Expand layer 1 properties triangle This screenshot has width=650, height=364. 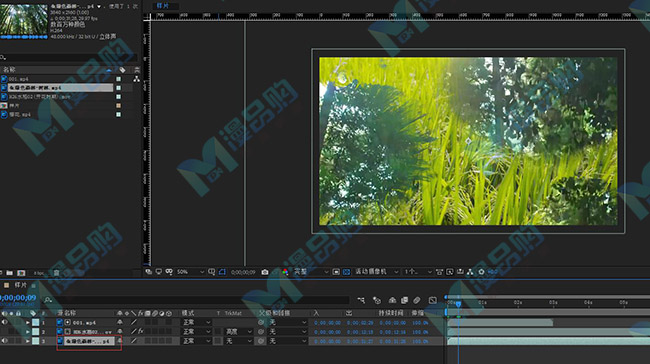pos(28,322)
